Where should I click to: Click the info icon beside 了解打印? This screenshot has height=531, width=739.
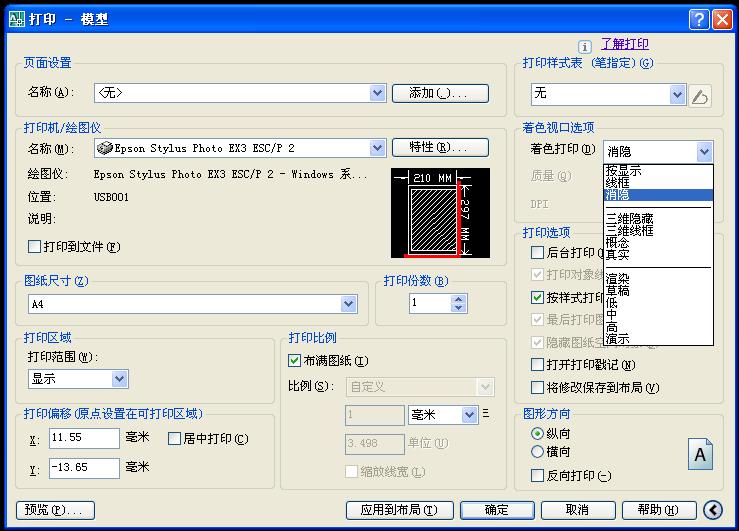[584, 47]
